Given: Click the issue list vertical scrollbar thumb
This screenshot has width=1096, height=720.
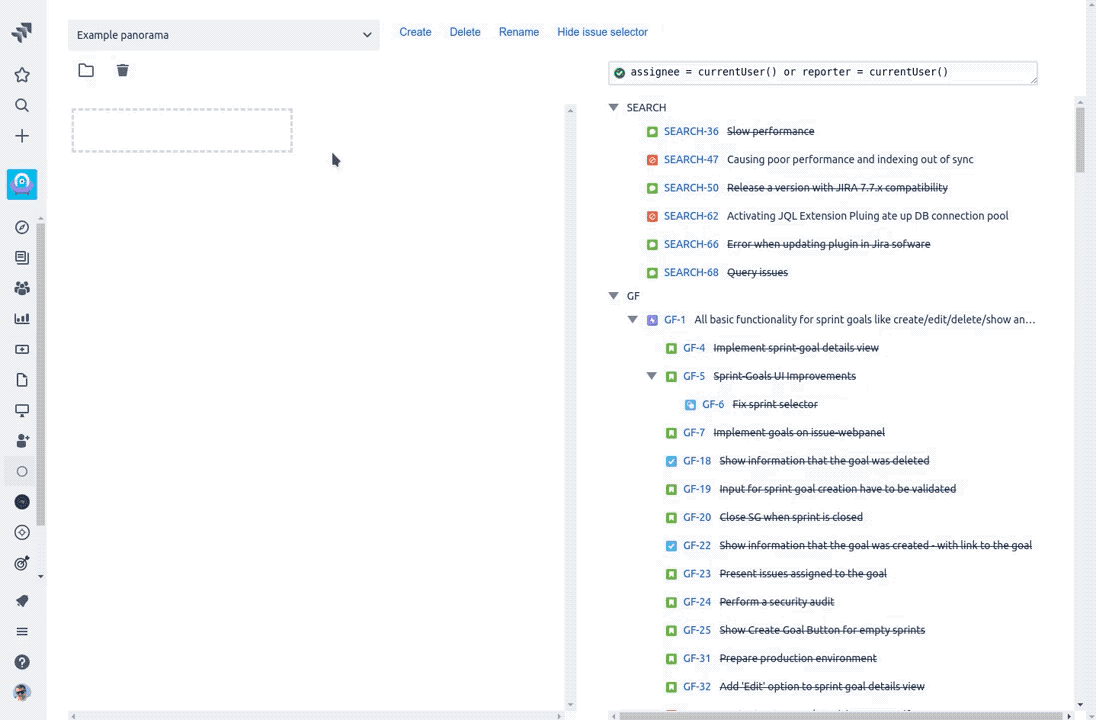Looking at the screenshot, I should [1080, 140].
